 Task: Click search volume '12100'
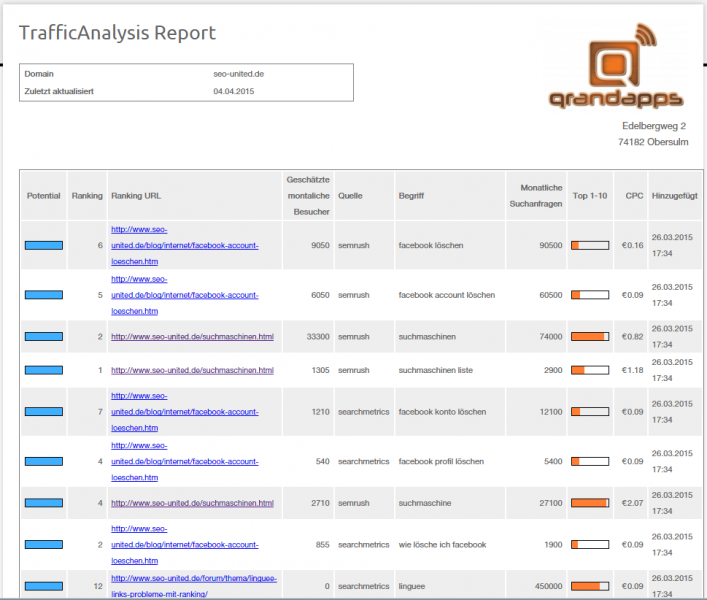pos(551,412)
